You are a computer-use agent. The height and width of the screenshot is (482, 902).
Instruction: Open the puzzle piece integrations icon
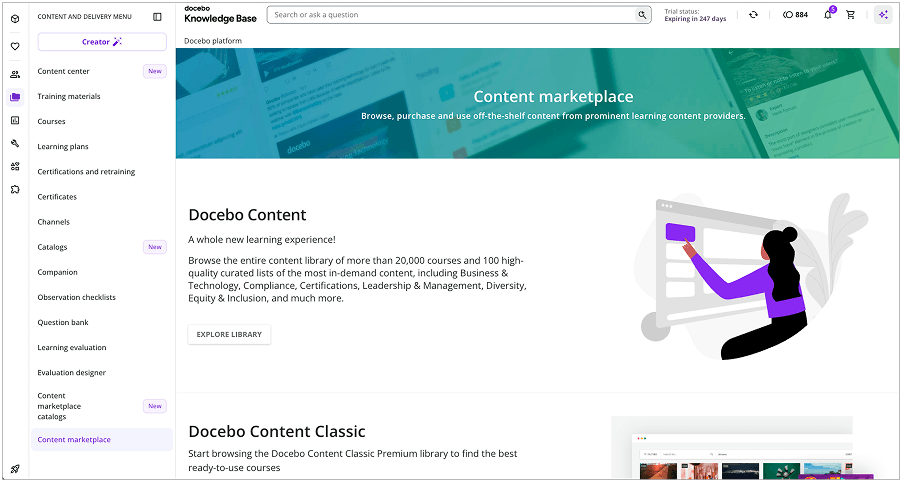coord(15,189)
